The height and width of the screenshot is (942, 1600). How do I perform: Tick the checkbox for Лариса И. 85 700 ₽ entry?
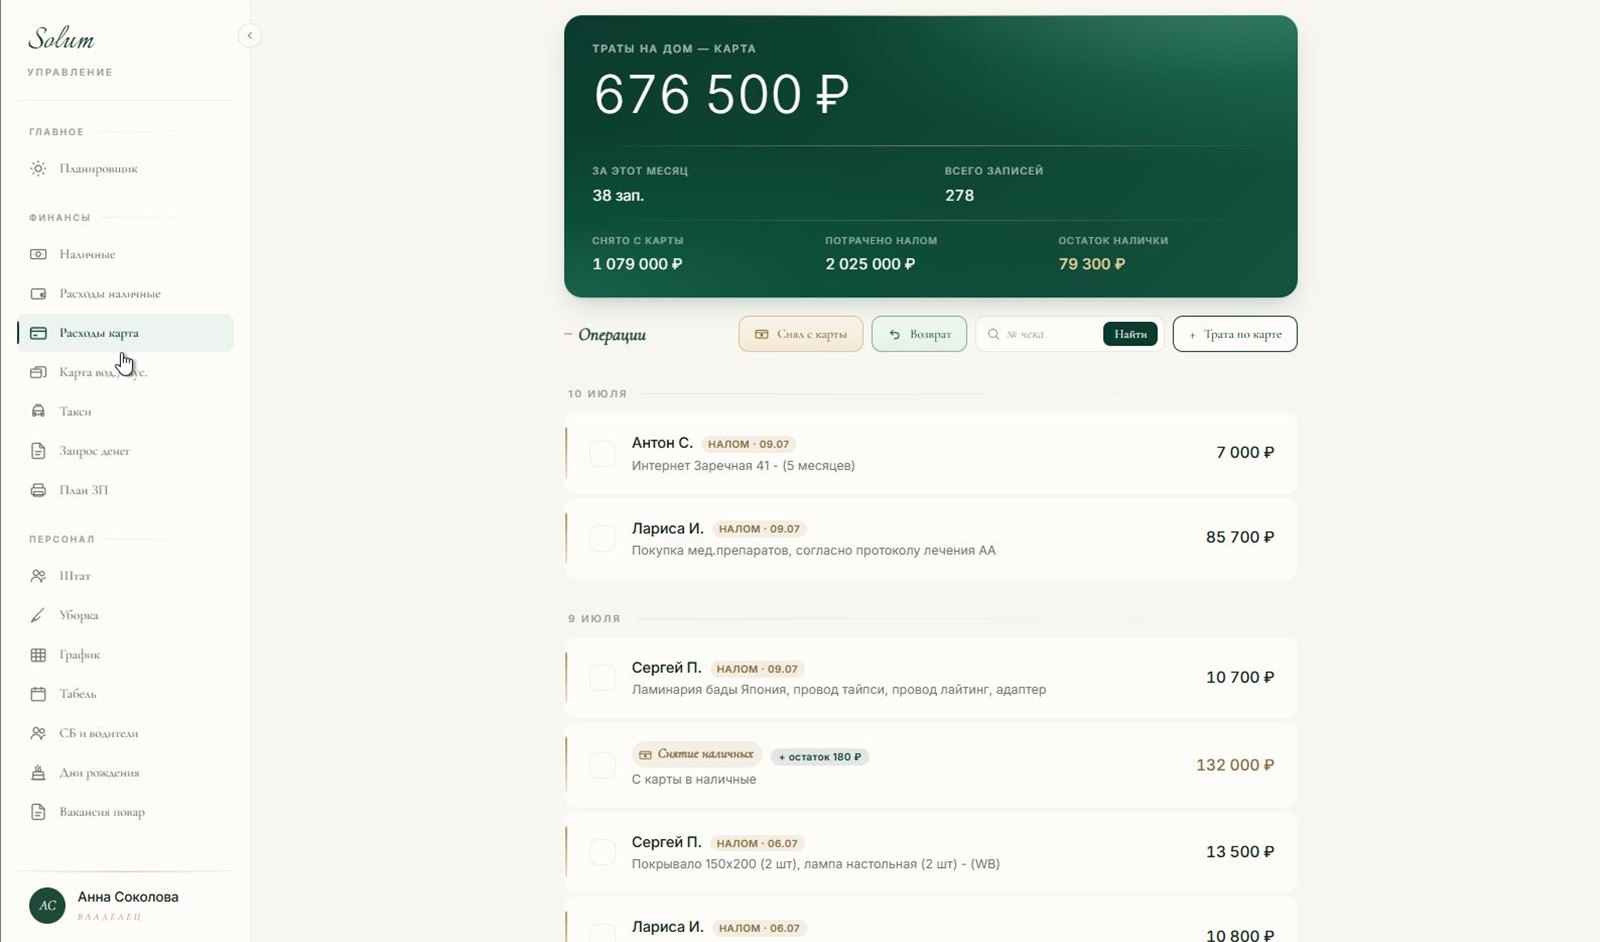click(602, 538)
